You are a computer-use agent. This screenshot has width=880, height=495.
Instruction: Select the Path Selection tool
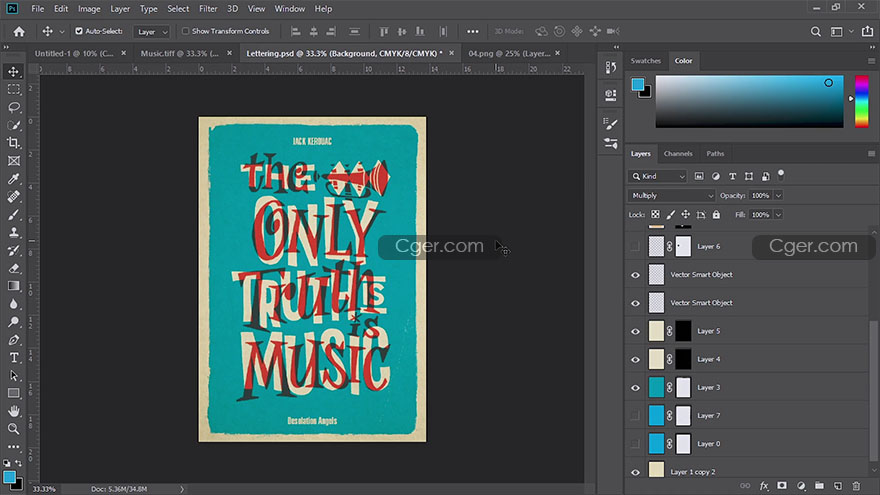point(13,375)
